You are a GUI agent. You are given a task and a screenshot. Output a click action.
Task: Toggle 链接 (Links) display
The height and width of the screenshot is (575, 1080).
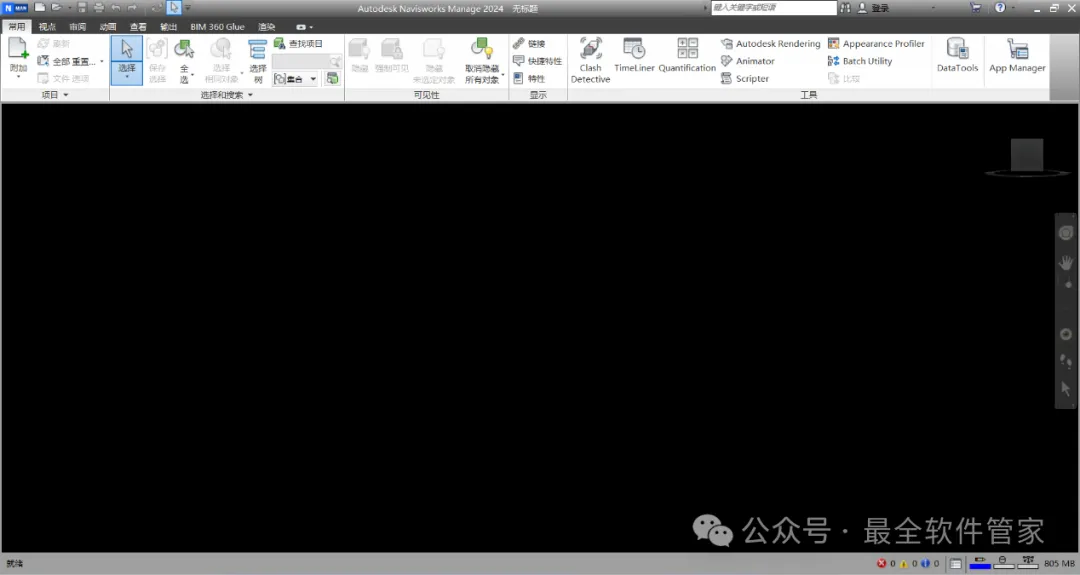(529, 43)
